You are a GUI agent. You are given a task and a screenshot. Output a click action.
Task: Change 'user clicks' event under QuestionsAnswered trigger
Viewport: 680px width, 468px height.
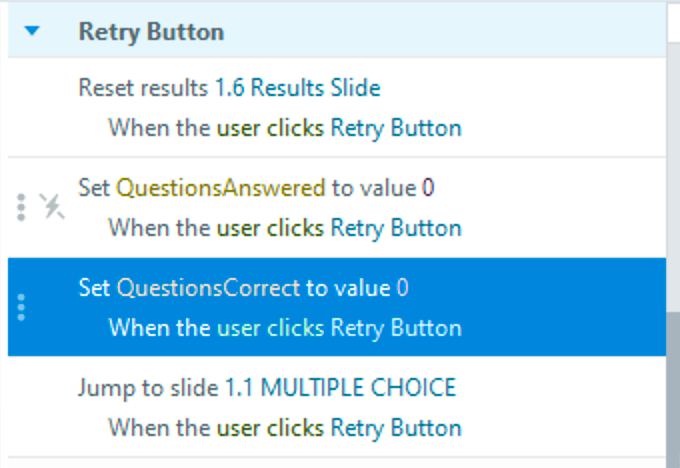point(270,228)
